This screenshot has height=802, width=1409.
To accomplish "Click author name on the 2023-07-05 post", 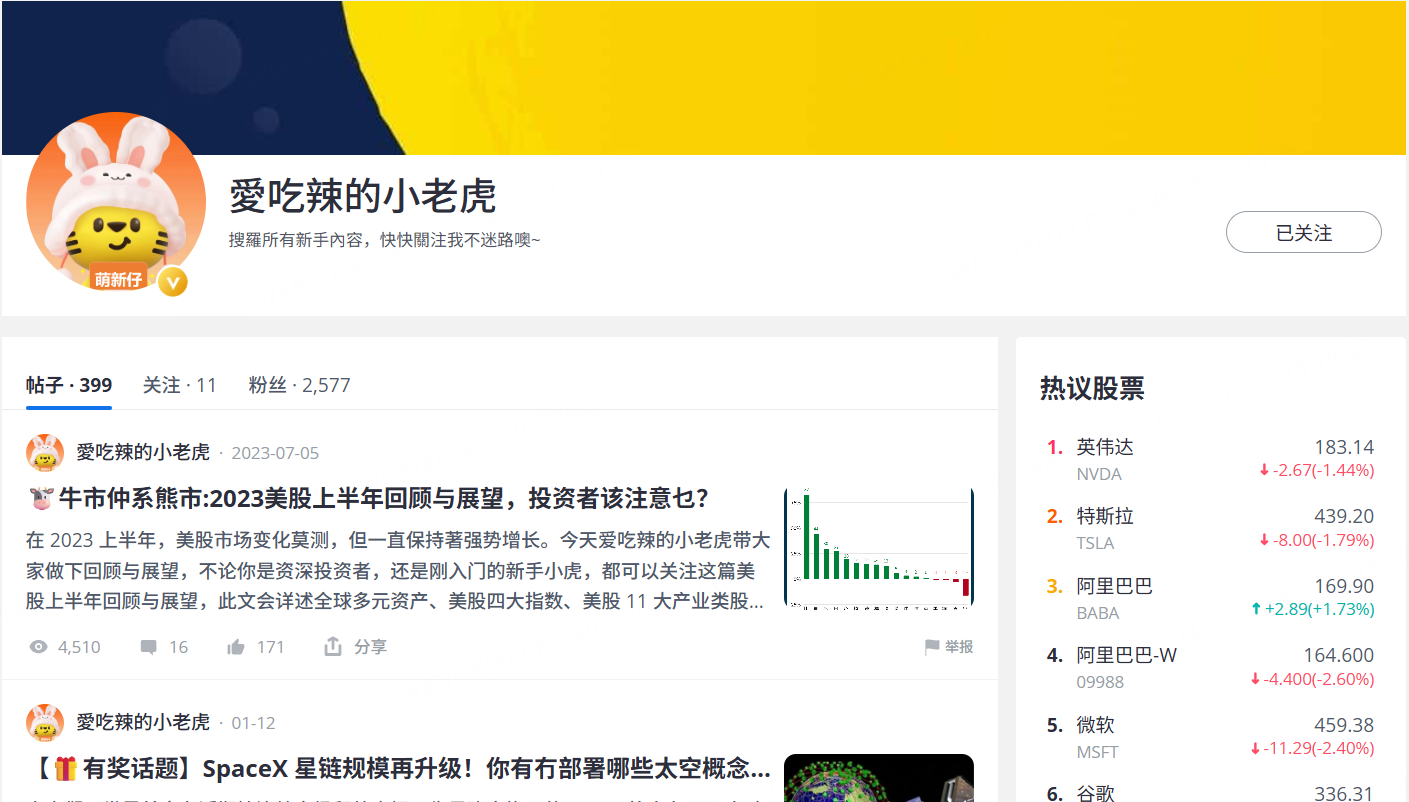I will tap(143, 453).
